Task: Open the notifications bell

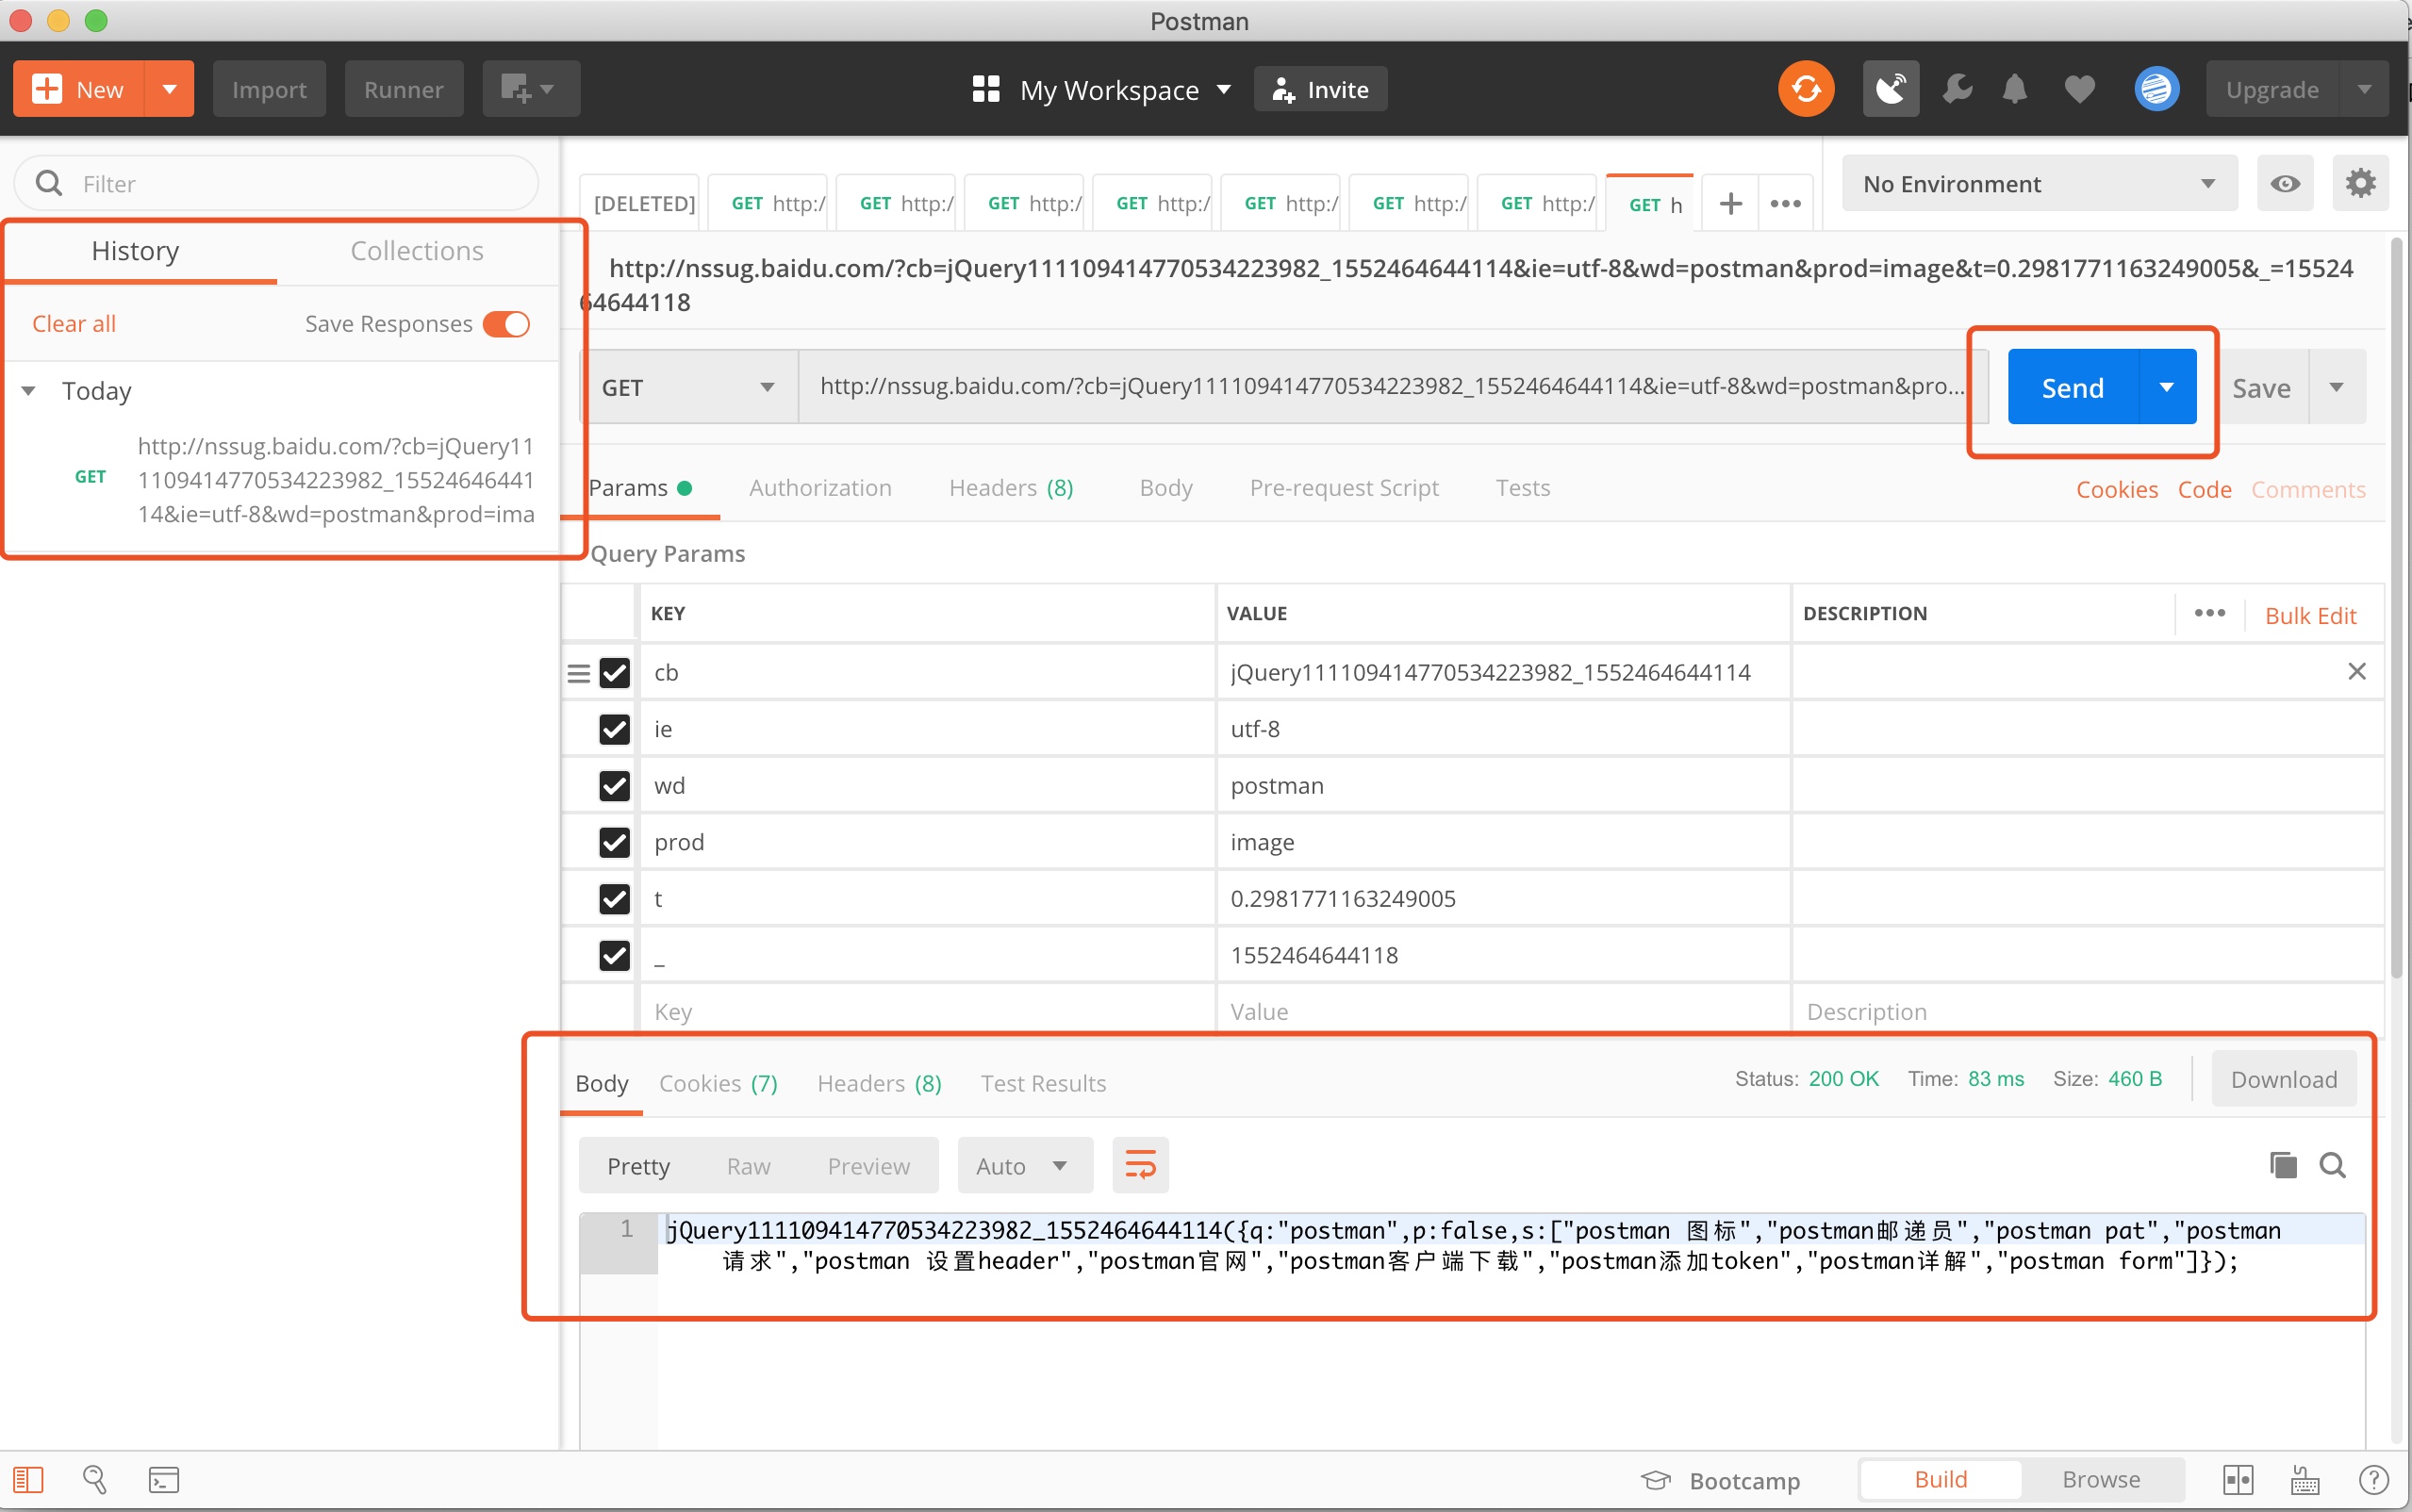Action: (2015, 89)
